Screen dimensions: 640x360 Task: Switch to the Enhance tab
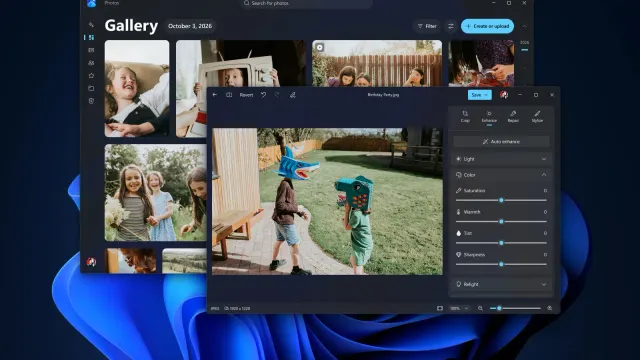(x=489, y=117)
